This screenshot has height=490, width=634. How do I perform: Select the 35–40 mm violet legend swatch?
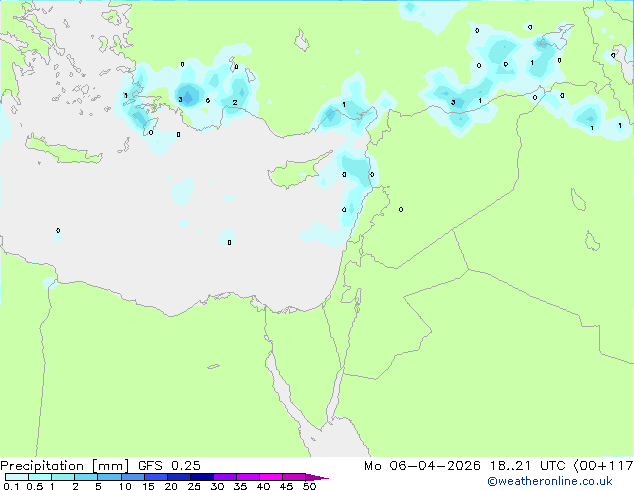click(x=247, y=477)
